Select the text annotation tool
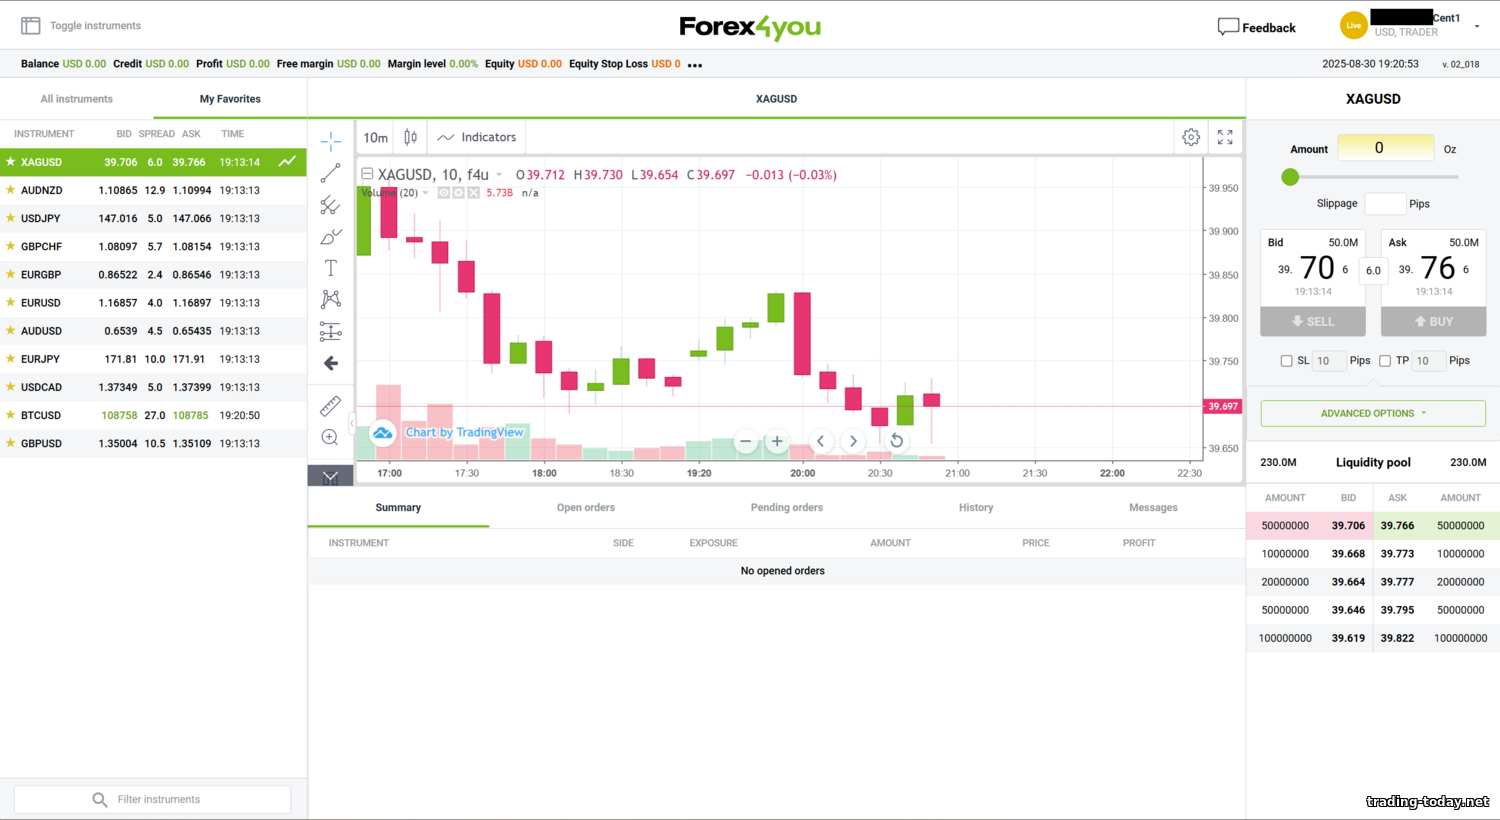 (x=330, y=268)
